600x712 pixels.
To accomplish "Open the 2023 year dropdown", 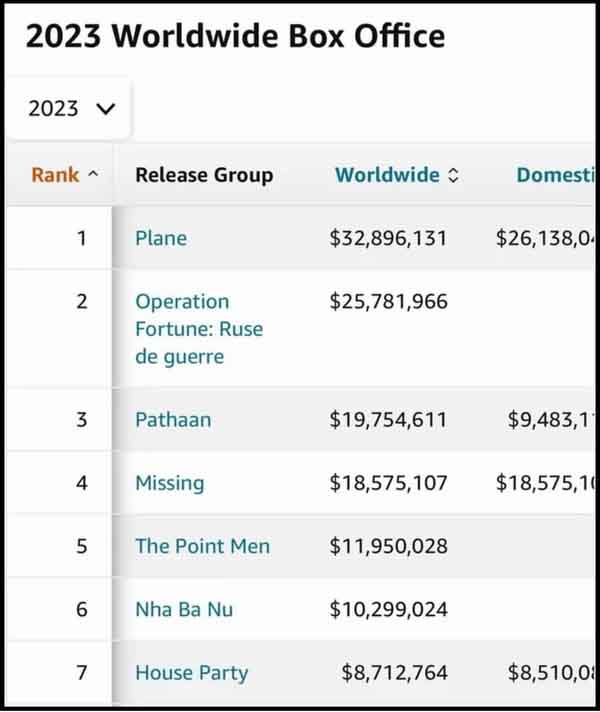I will (x=71, y=108).
